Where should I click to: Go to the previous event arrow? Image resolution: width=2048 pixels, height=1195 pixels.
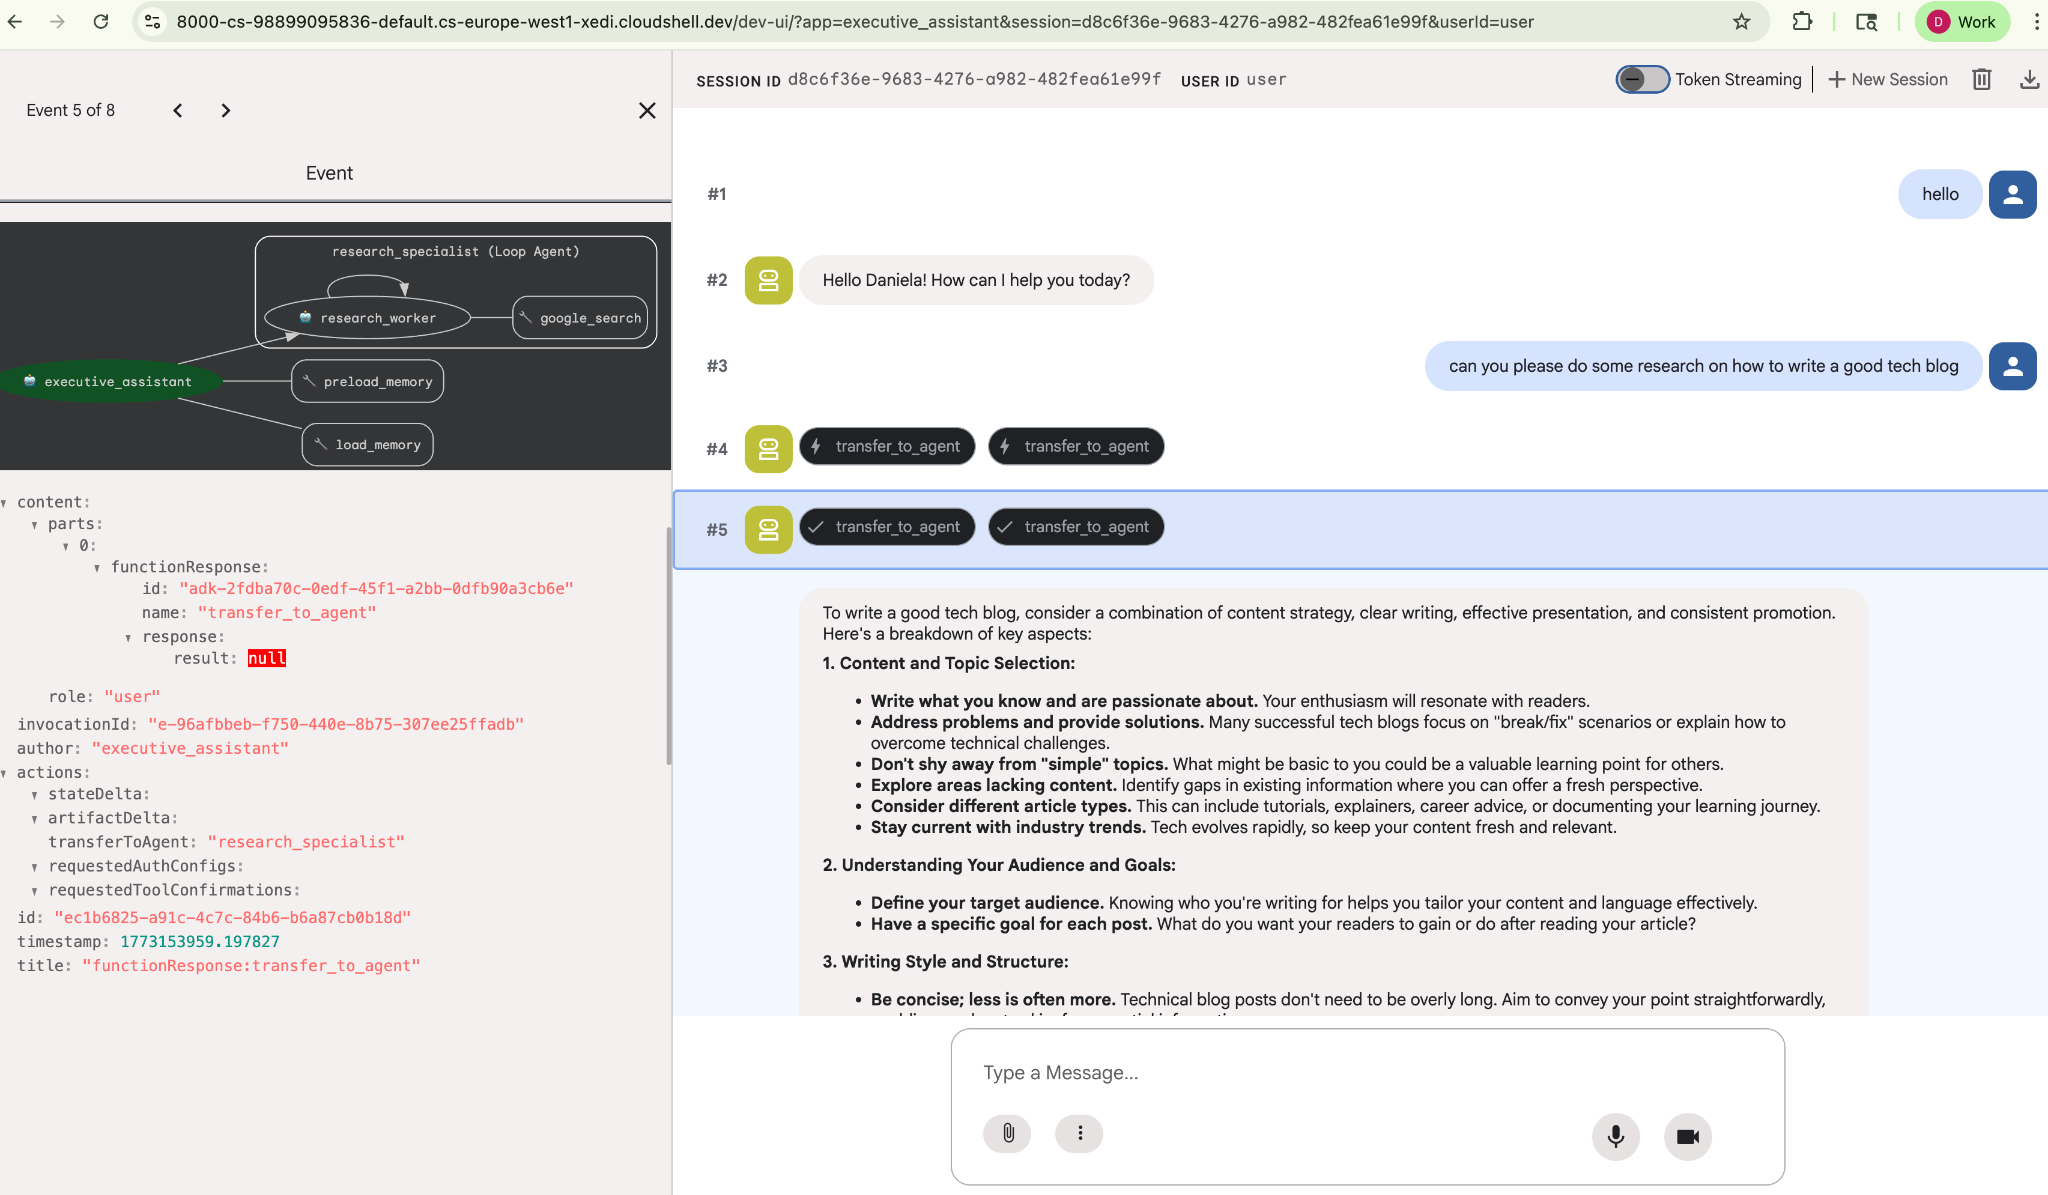pyautogui.click(x=178, y=111)
